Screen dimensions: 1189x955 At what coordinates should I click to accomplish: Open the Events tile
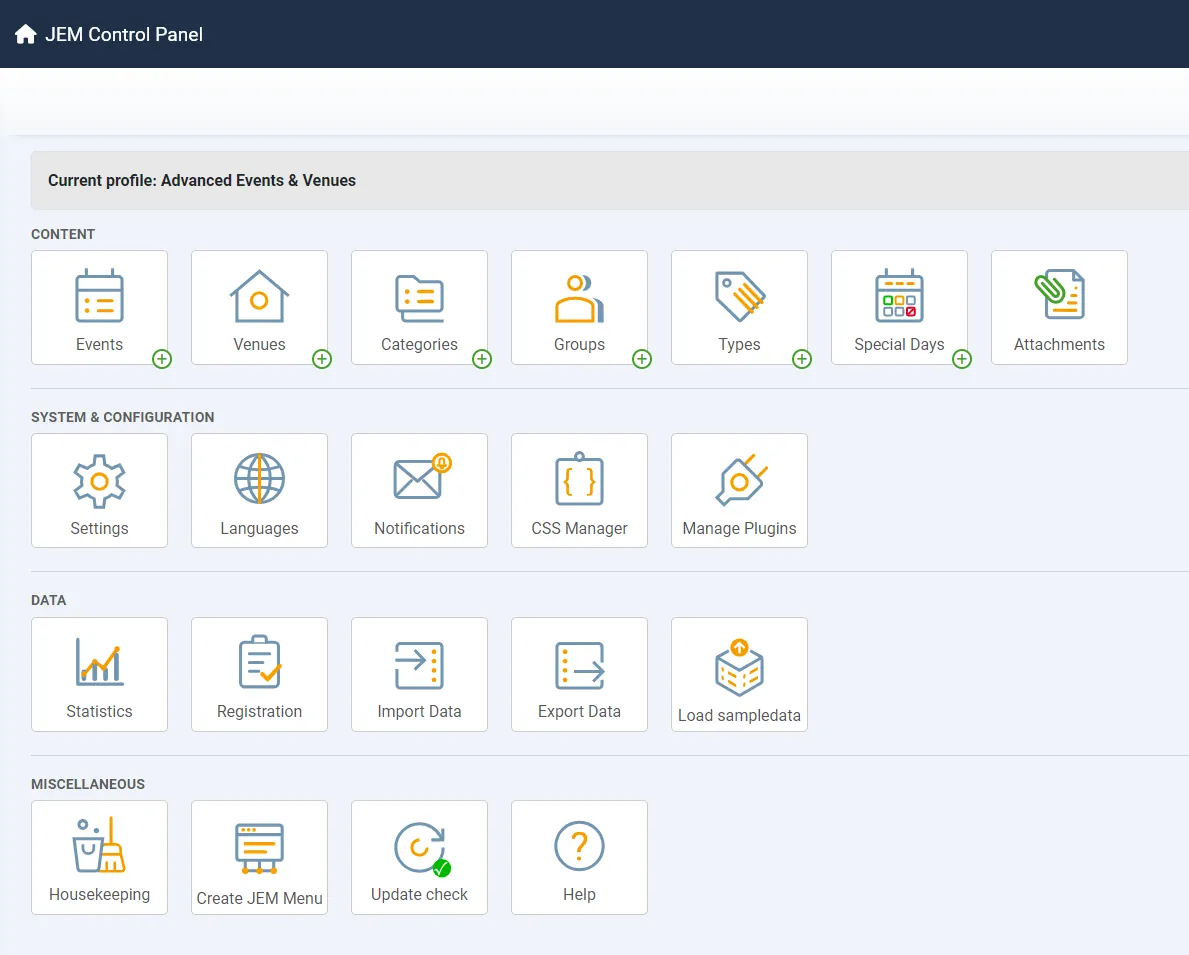tap(99, 307)
